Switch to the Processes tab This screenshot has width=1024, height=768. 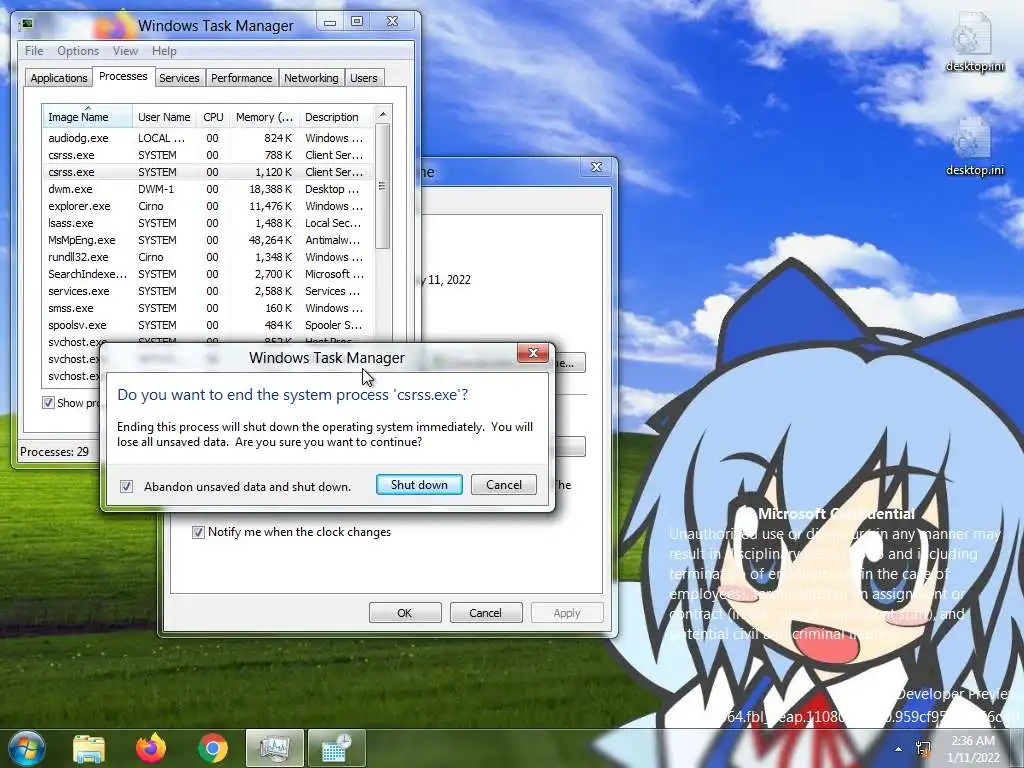123,76
